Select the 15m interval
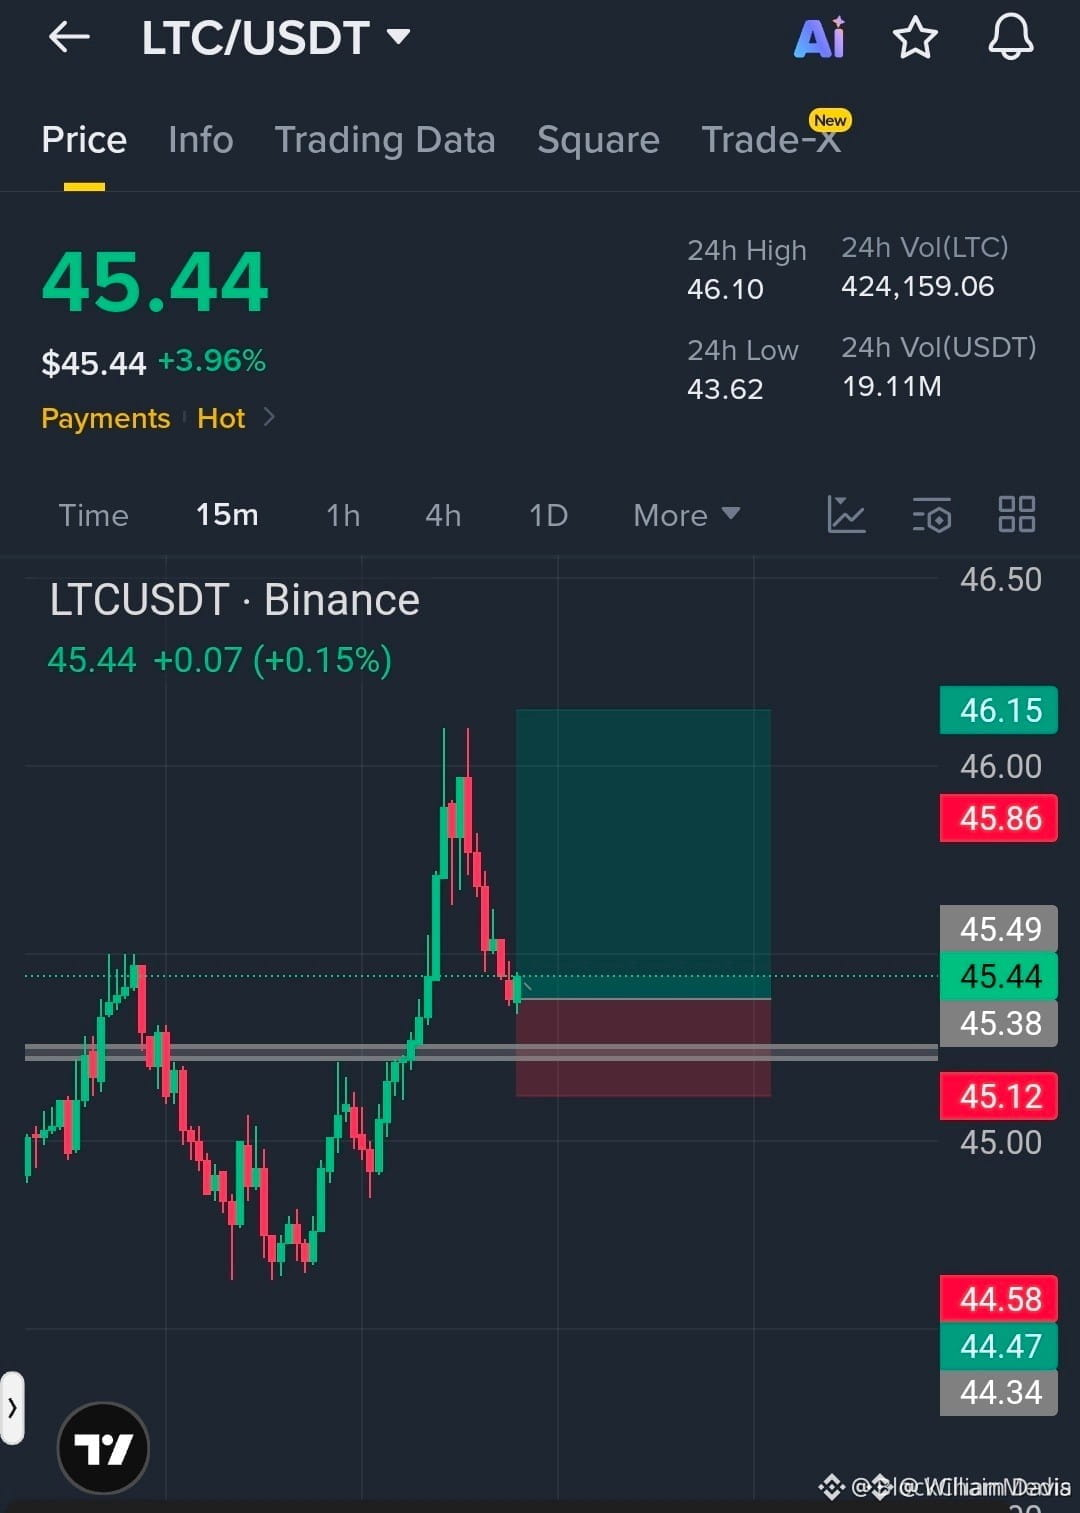 point(227,515)
